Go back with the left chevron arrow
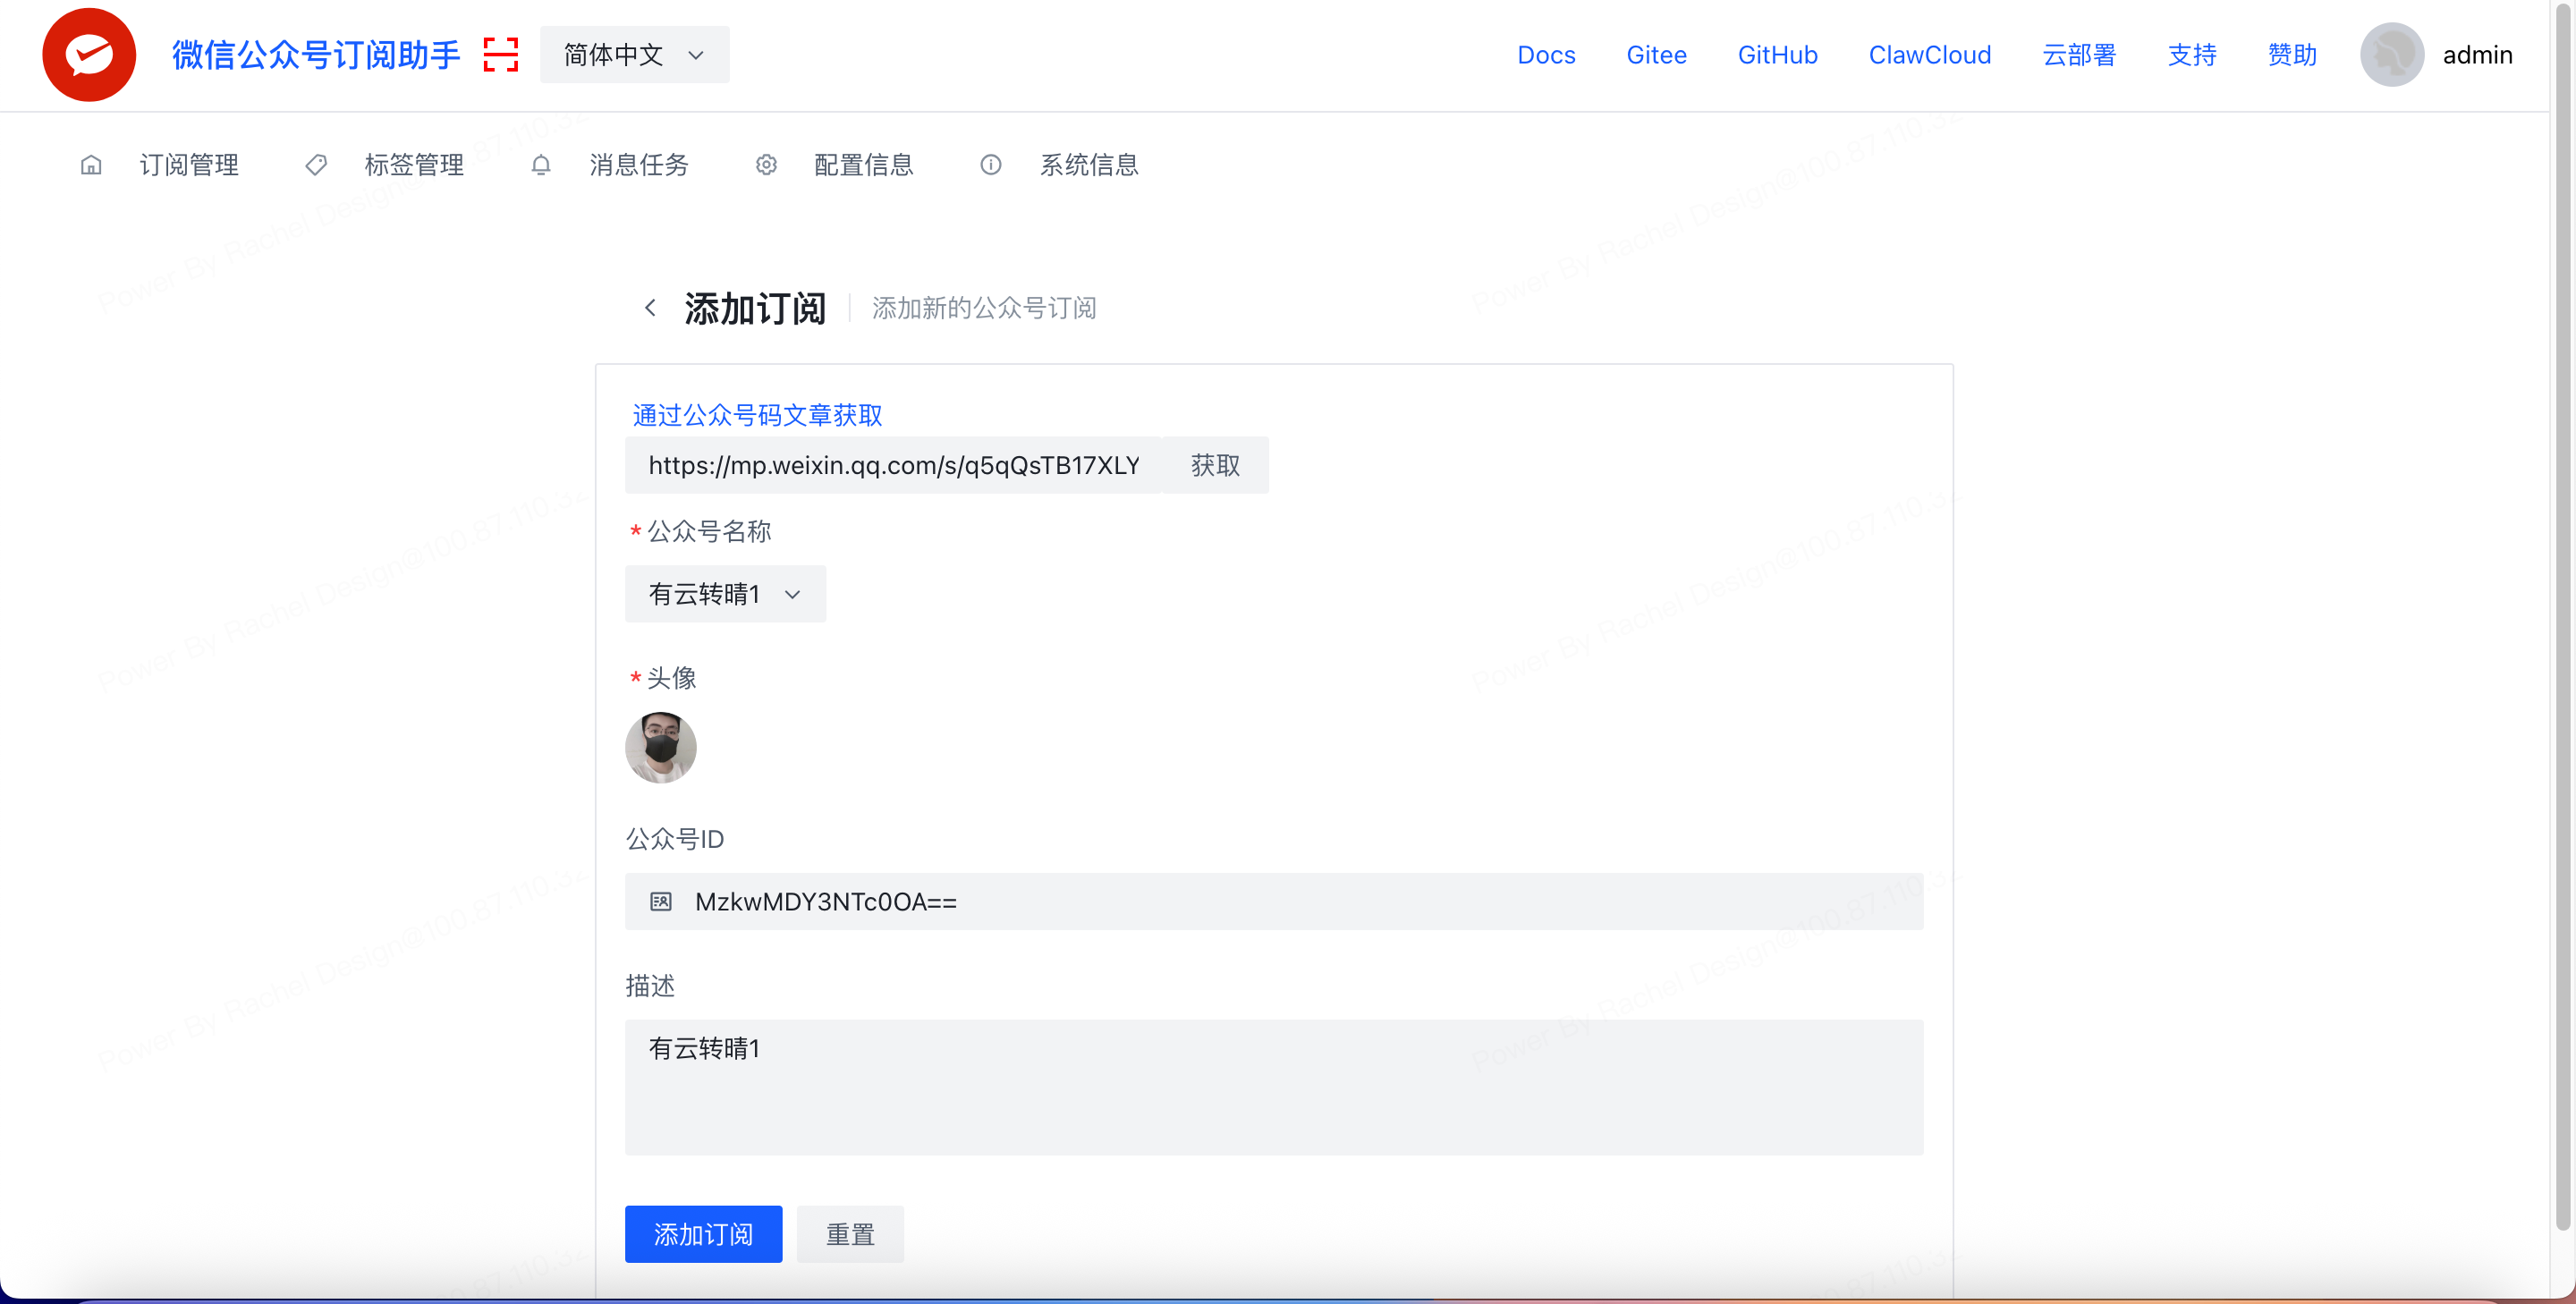Viewport: 2576px width, 1304px height. click(651, 308)
